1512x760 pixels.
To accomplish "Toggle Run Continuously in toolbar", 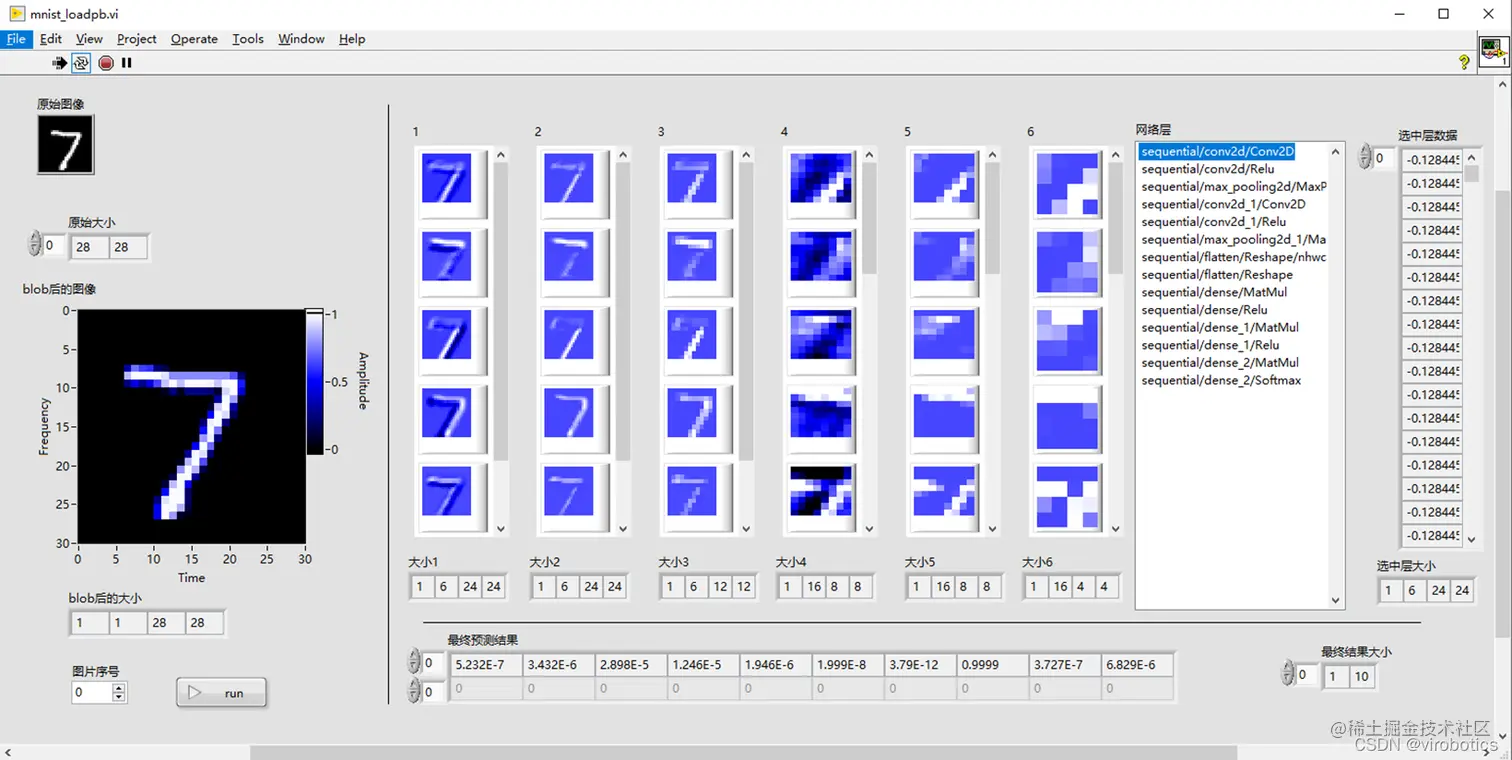I will pyautogui.click(x=82, y=63).
